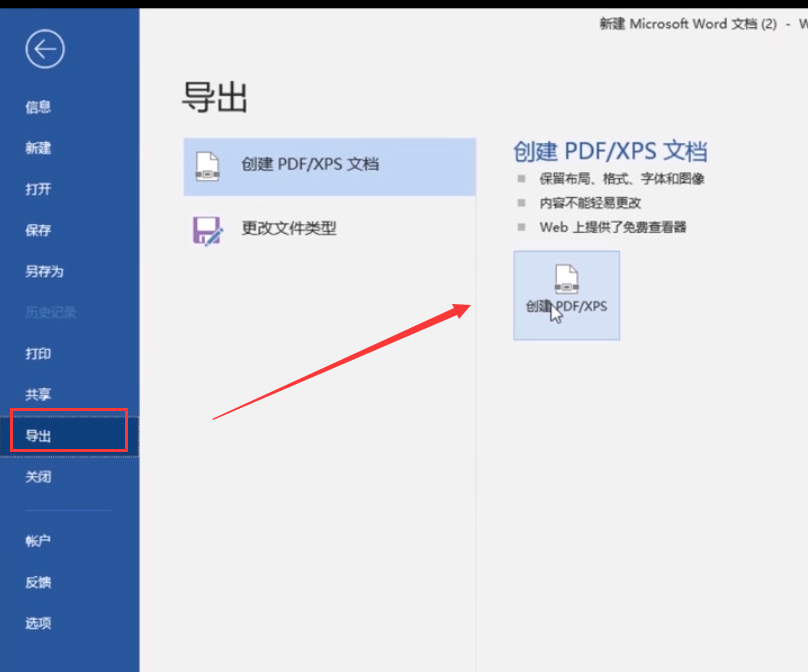Open the 另存为 page
808x672 pixels.
[44, 271]
